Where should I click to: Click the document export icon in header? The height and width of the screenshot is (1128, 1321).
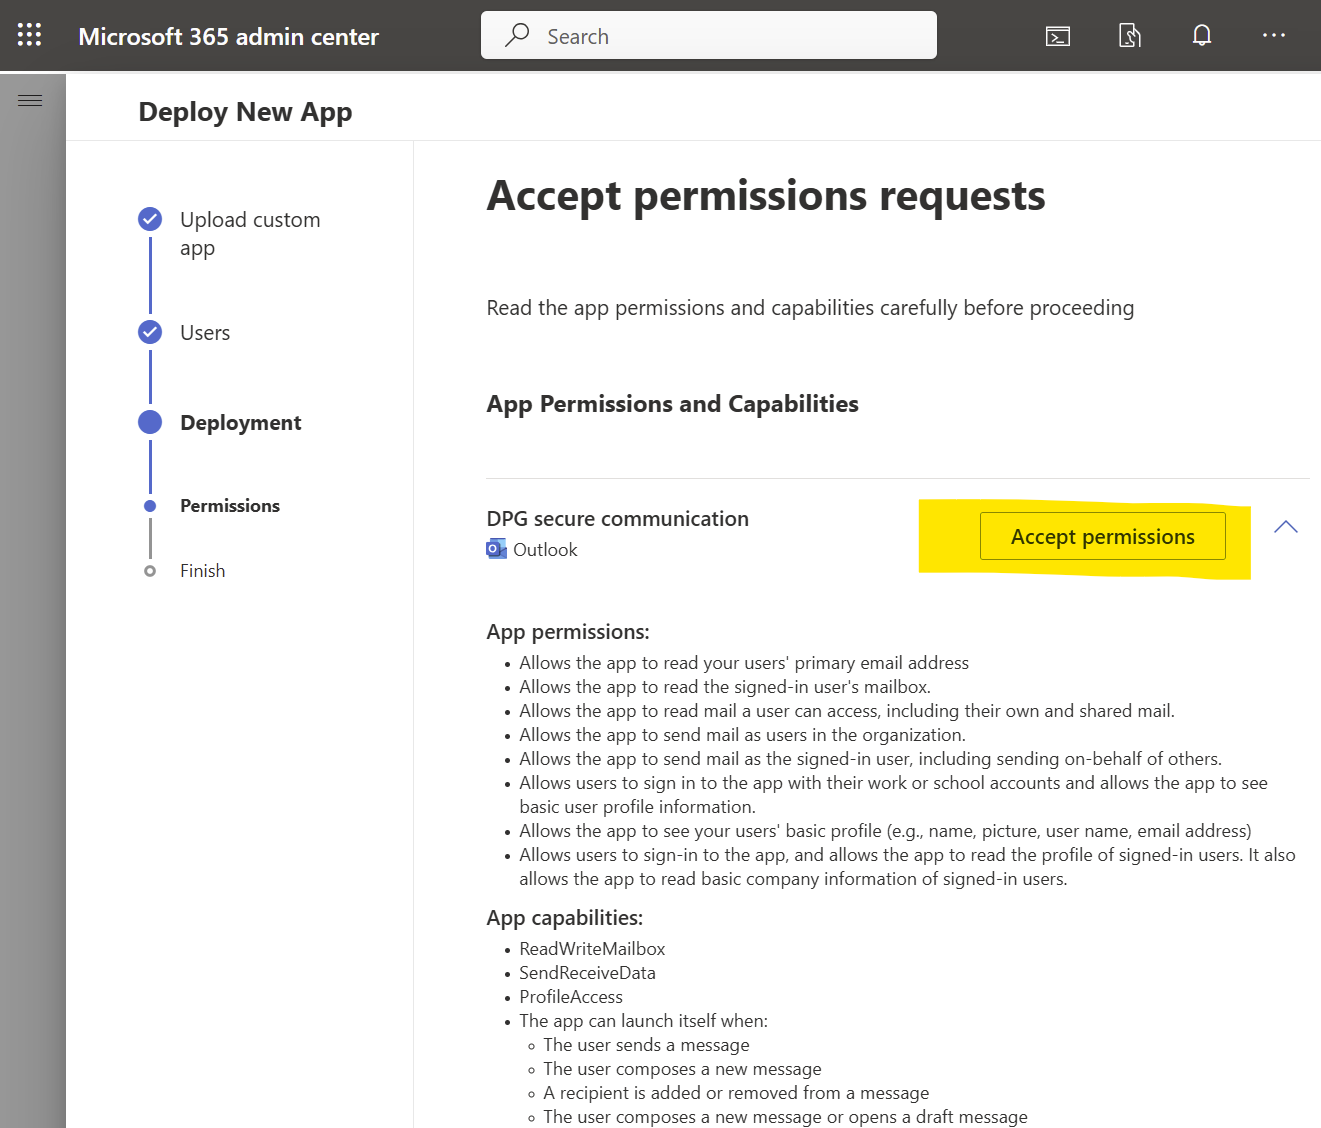coord(1129,36)
